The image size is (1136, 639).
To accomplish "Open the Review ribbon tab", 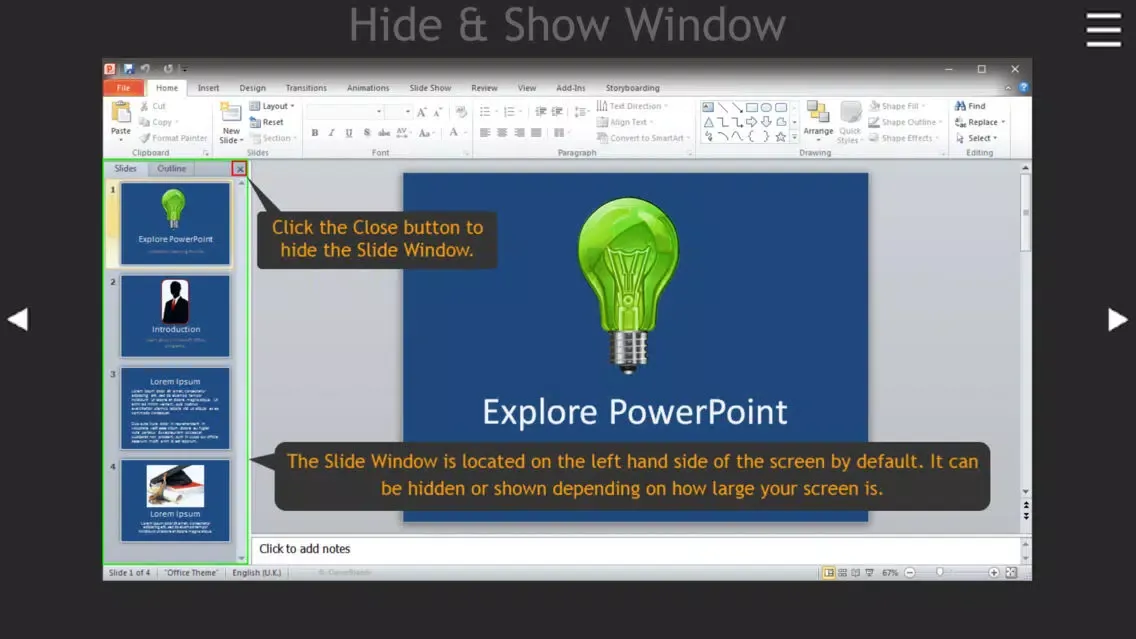I will coord(485,88).
